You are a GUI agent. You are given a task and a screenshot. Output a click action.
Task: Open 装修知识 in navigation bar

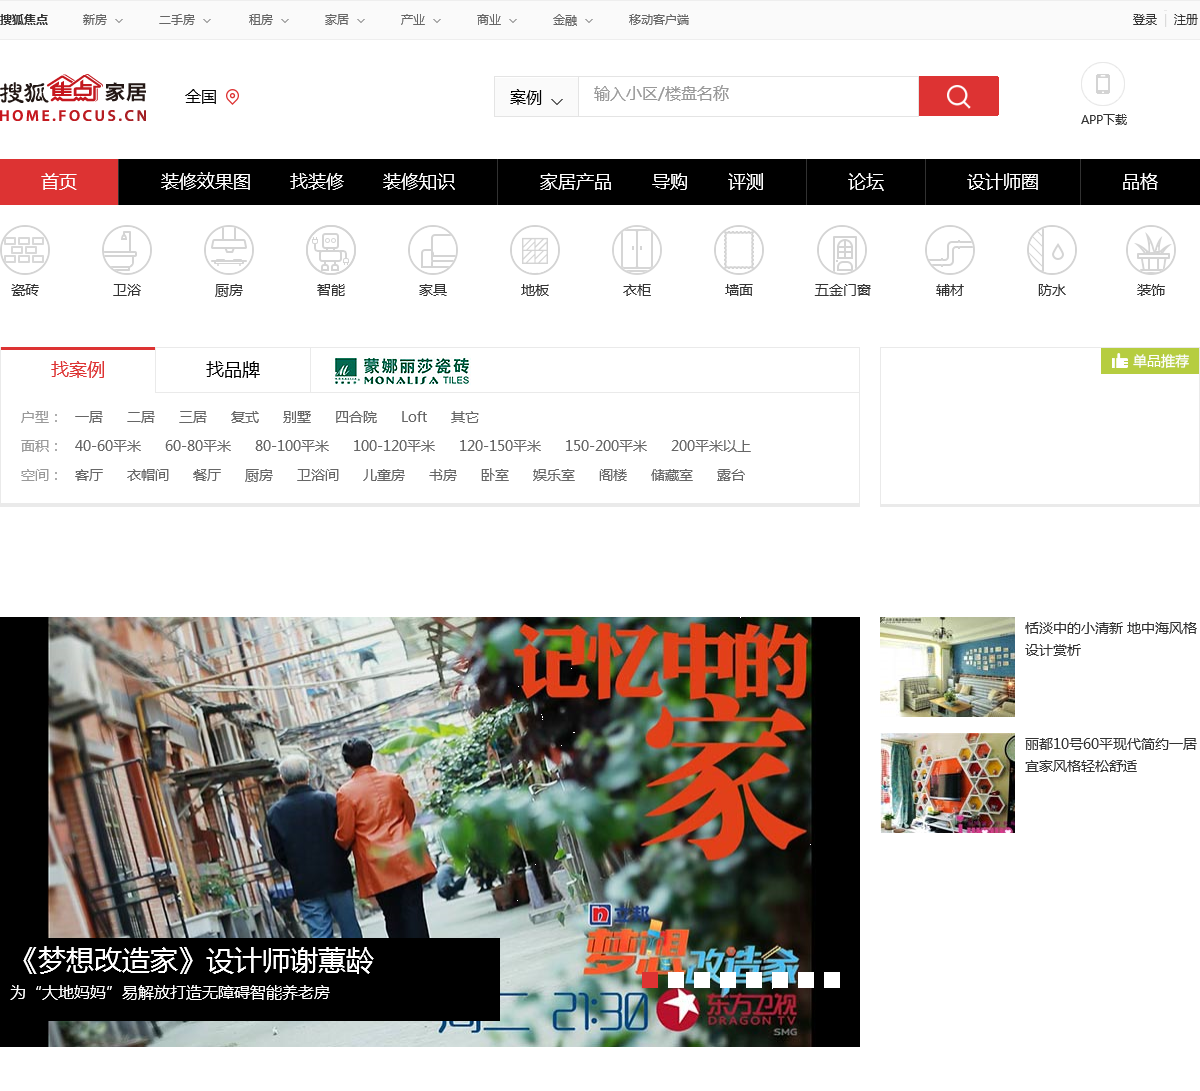click(419, 182)
